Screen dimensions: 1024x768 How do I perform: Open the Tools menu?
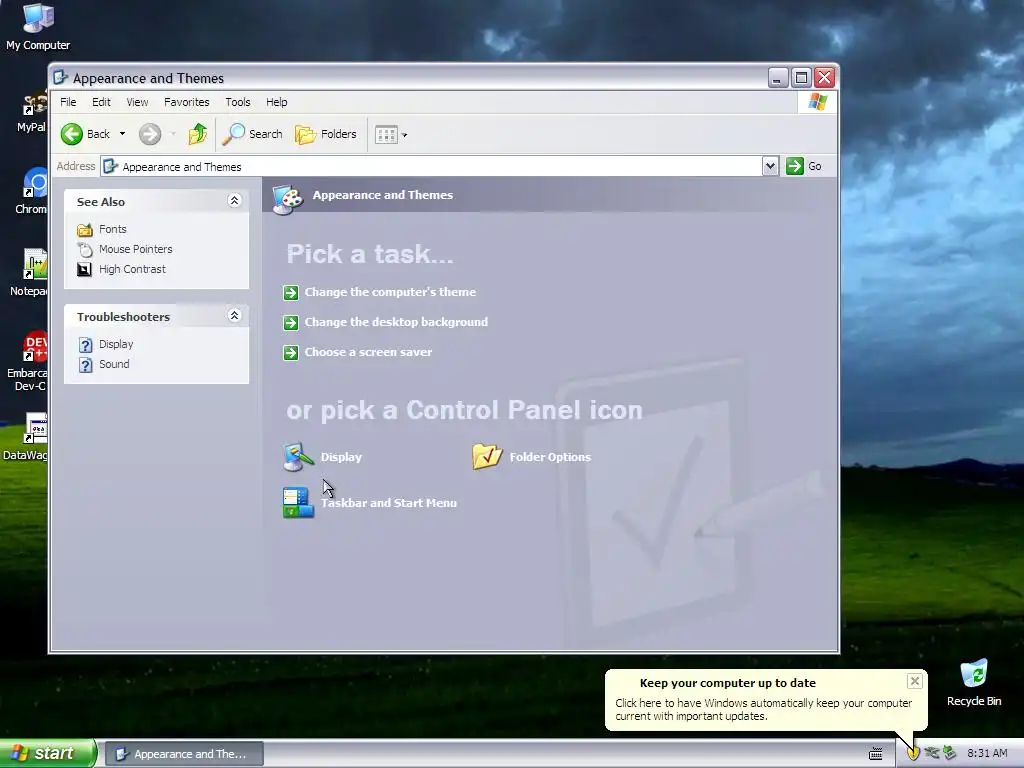pyautogui.click(x=238, y=102)
